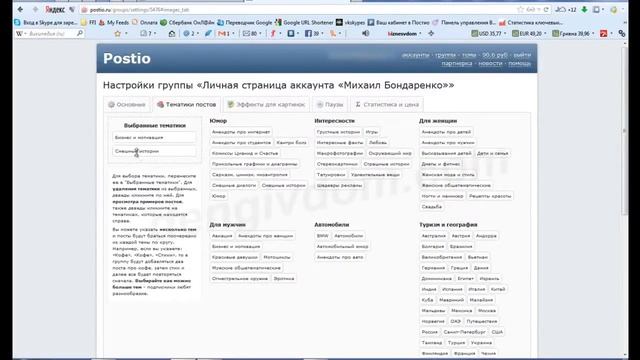Open the Ваш кабинет в Постио bookmark
Screen dimensions: 640x360
[398, 22]
